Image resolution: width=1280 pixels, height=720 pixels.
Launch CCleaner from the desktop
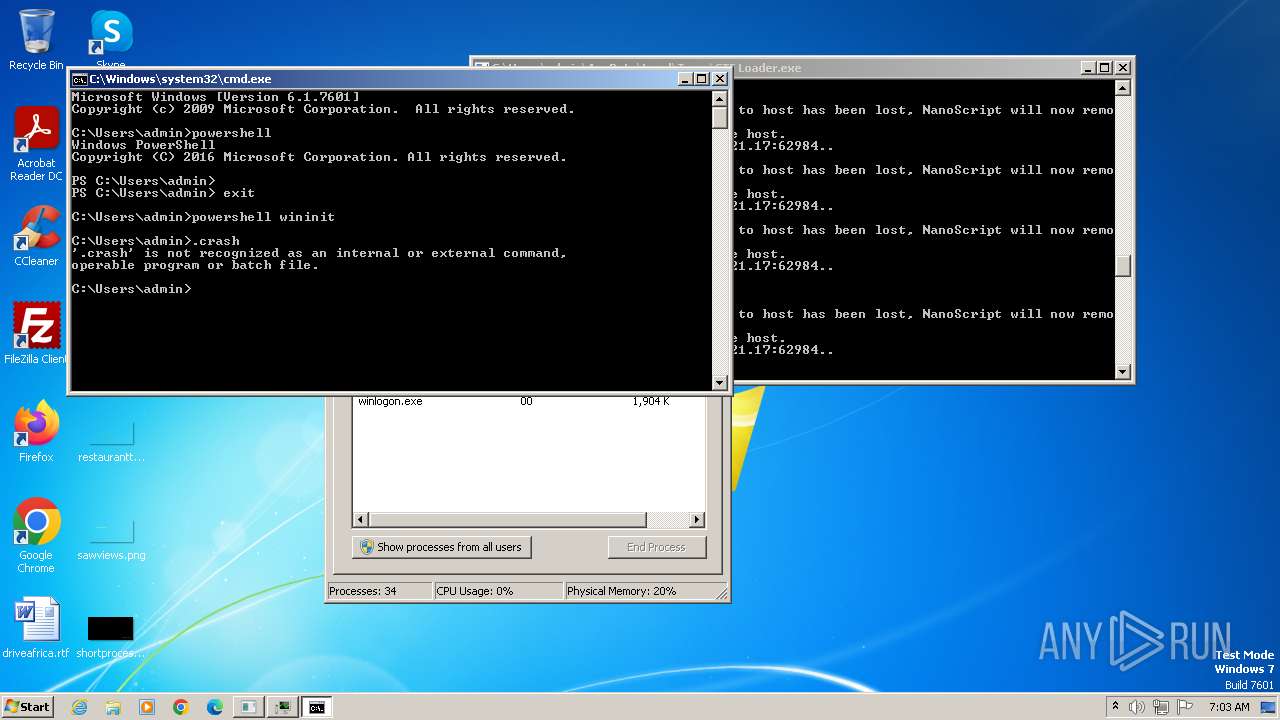point(36,236)
